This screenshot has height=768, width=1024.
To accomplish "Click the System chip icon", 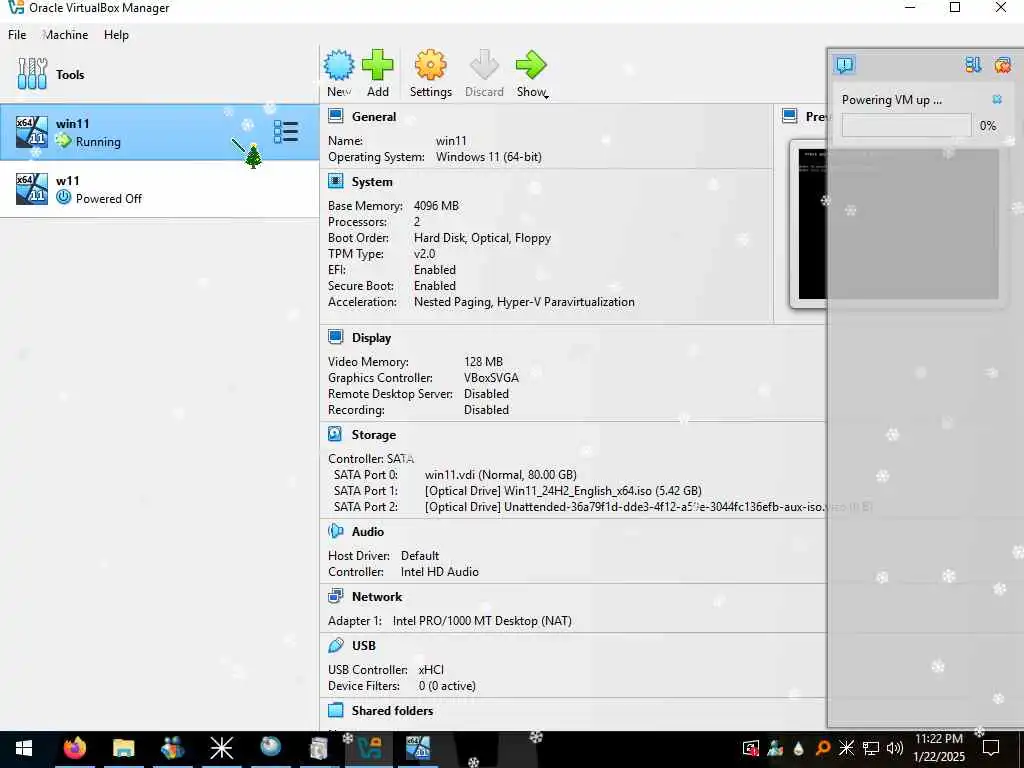I will [336, 181].
